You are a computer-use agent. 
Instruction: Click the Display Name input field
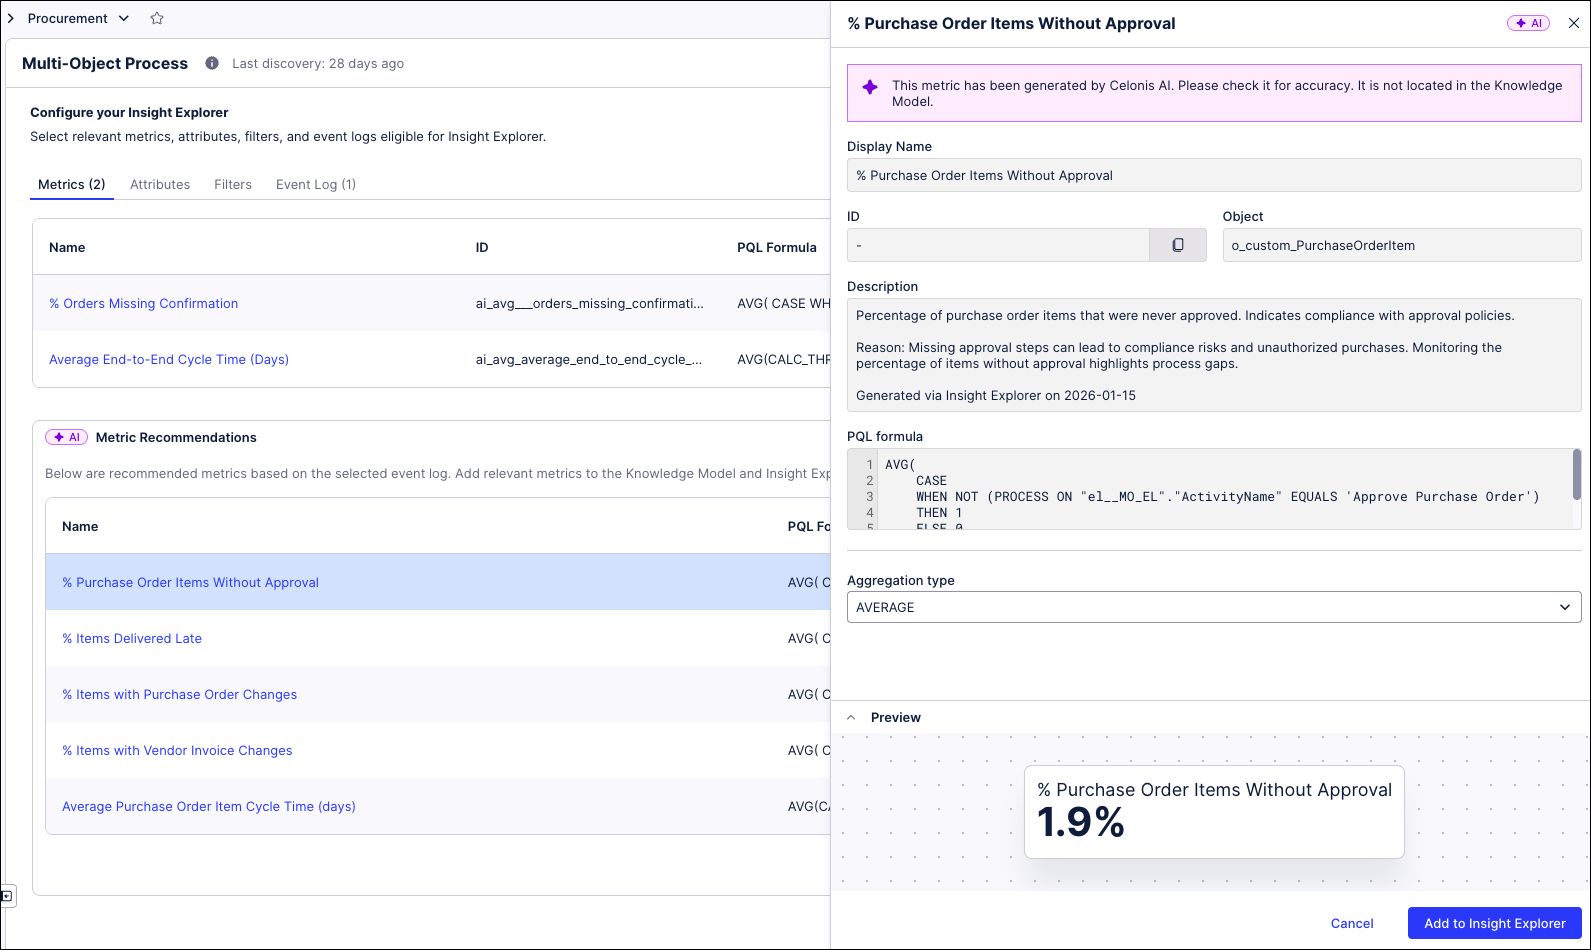1213,175
